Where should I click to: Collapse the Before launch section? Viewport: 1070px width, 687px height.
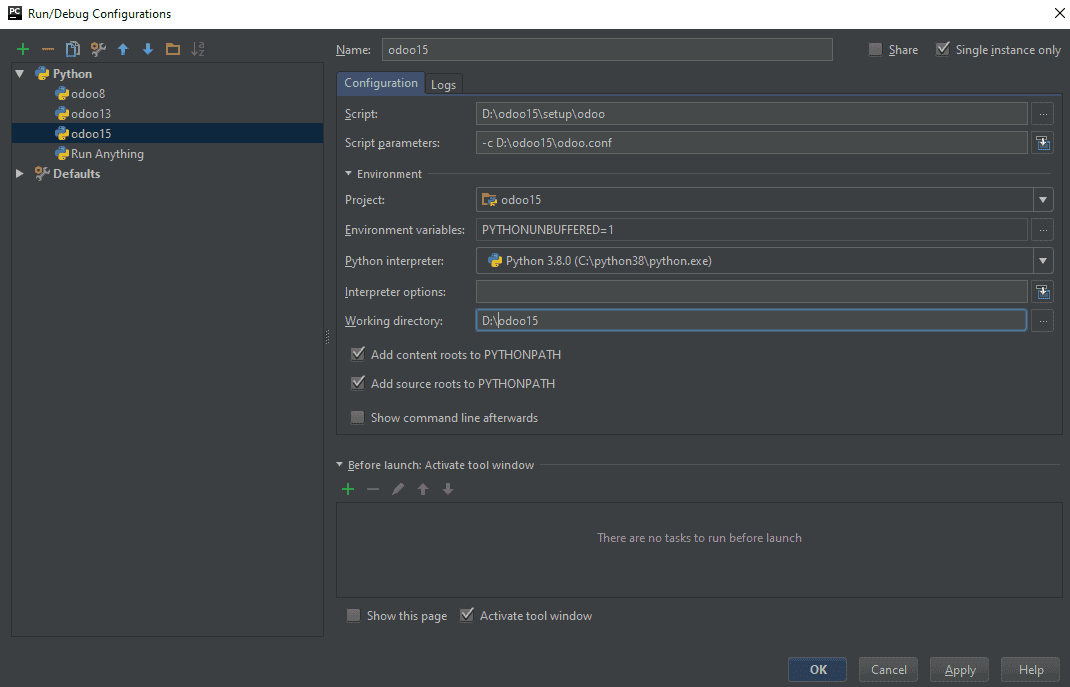pyautogui.click(x=340, y=464)
